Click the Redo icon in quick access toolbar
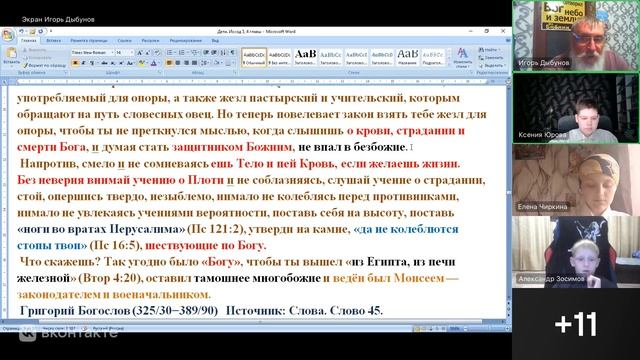The width and height of the screenshot is (640, 360). point(41,31)
